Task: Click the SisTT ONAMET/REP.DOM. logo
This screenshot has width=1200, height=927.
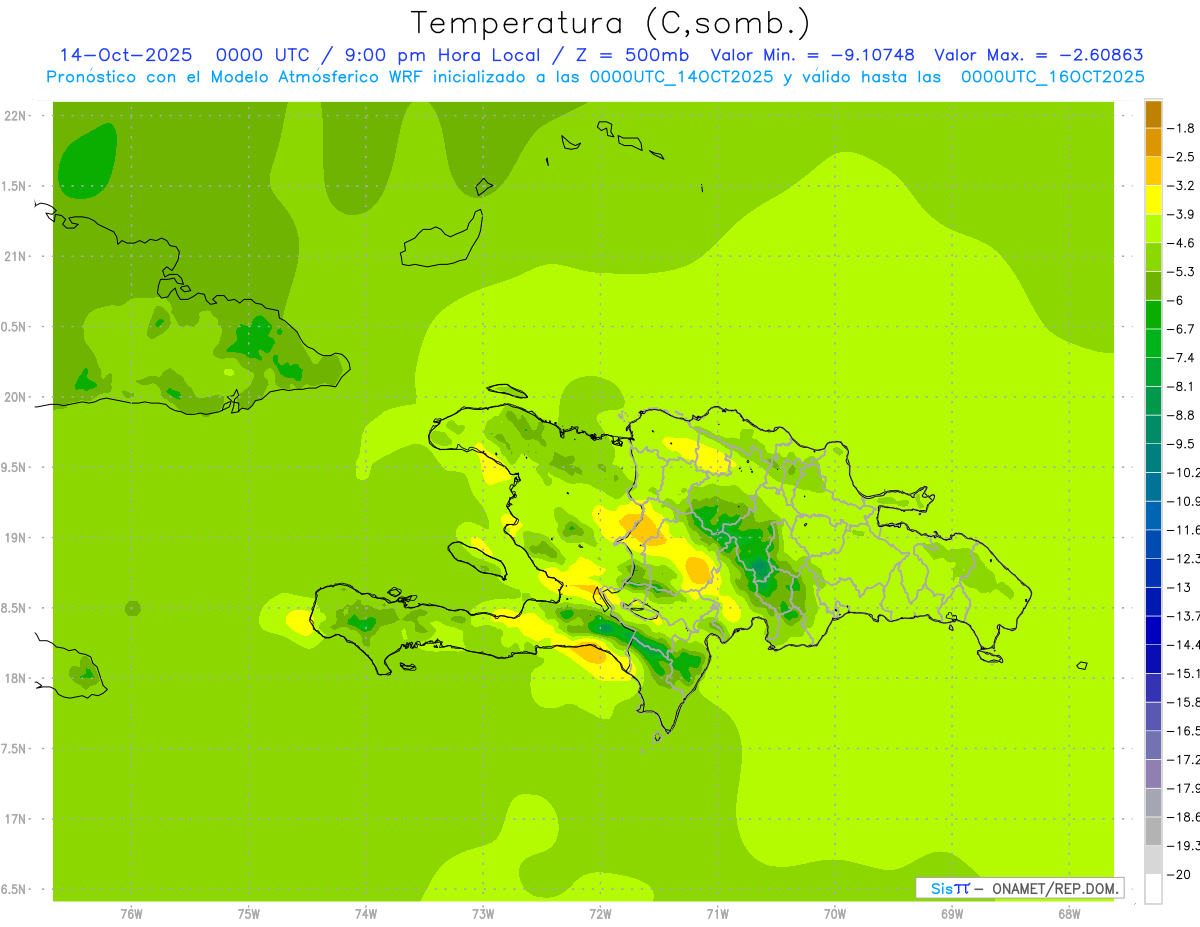Action: tap(1019, 888)
